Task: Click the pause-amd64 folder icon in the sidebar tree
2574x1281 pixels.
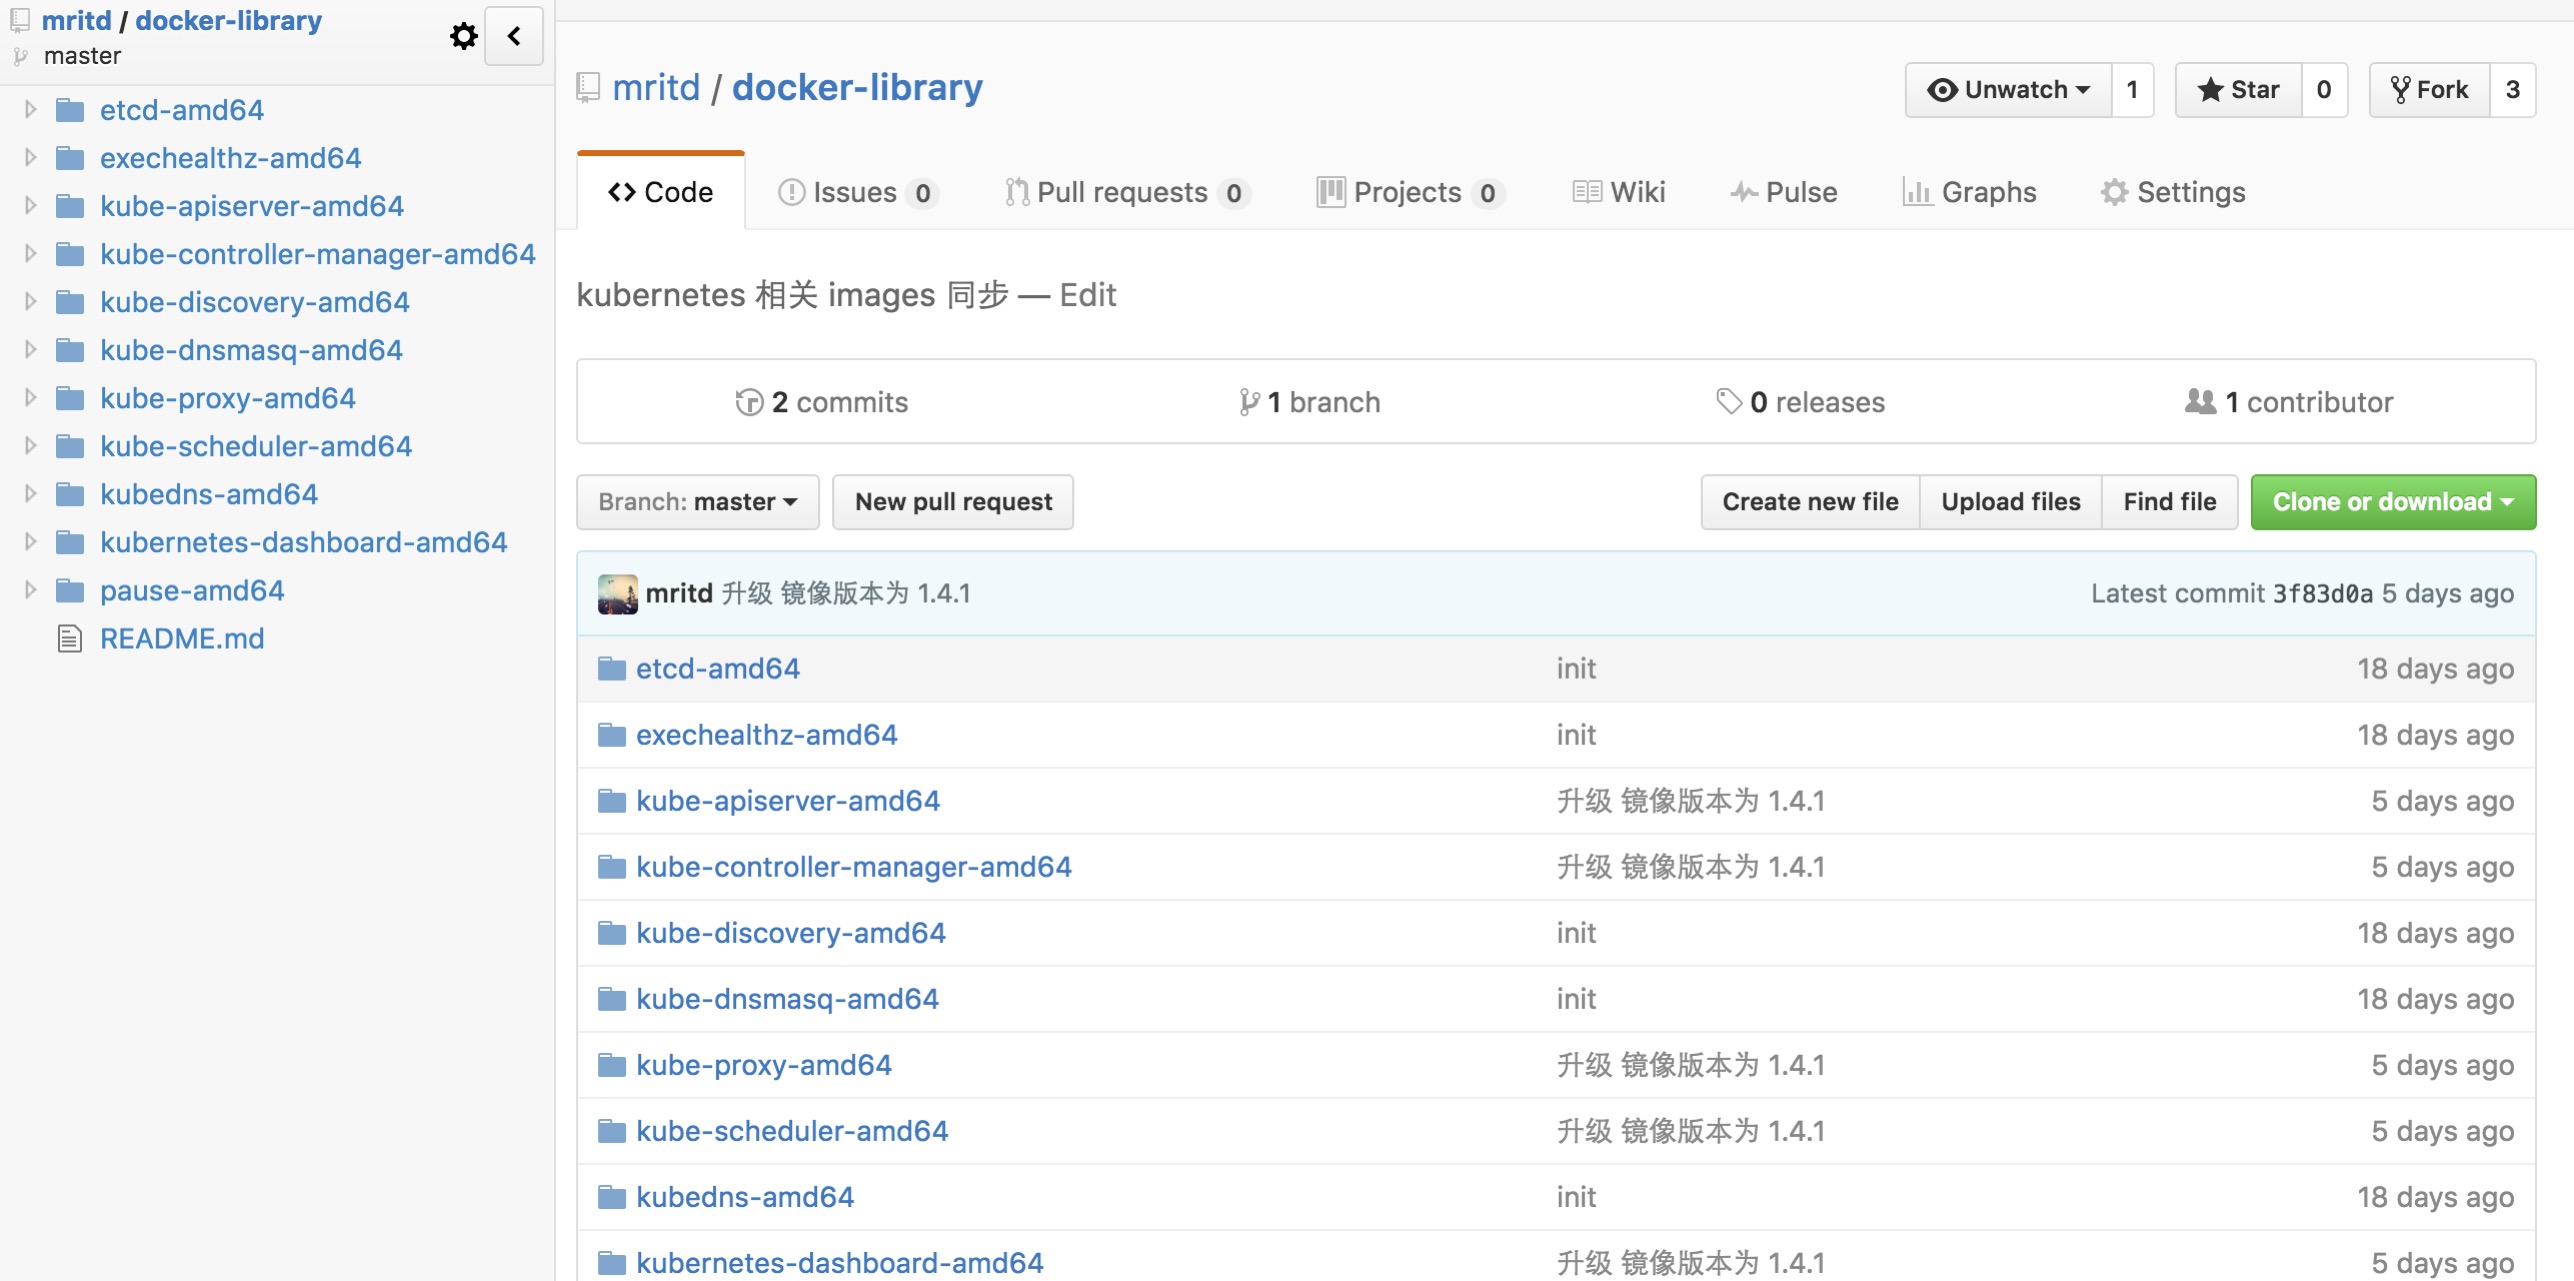Action: 70,590
